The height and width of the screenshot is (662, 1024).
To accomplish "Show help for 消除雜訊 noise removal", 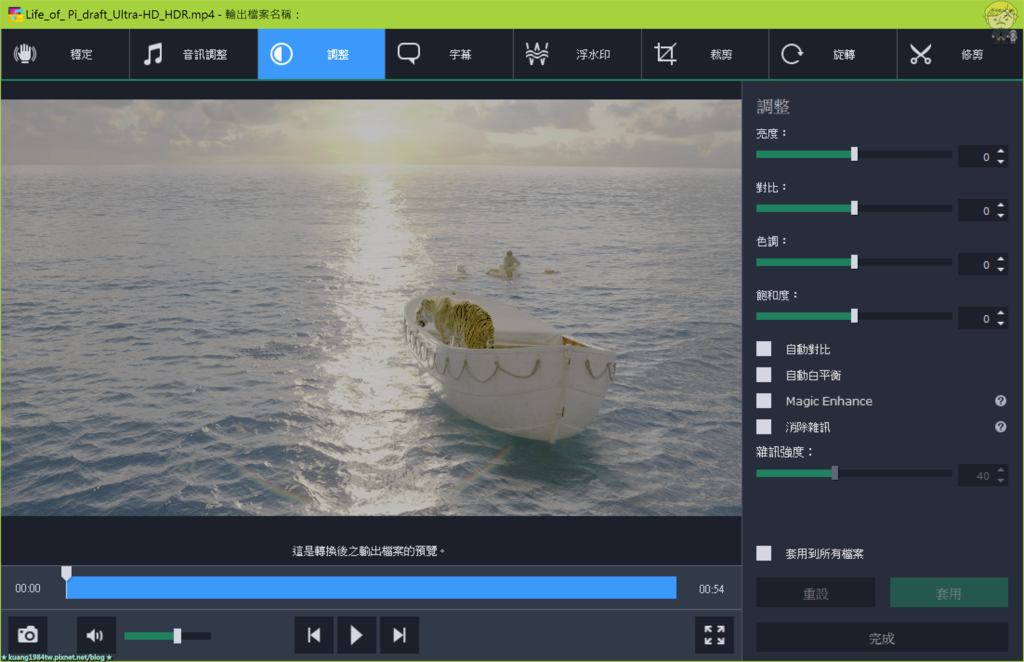I will (1000, 427).
